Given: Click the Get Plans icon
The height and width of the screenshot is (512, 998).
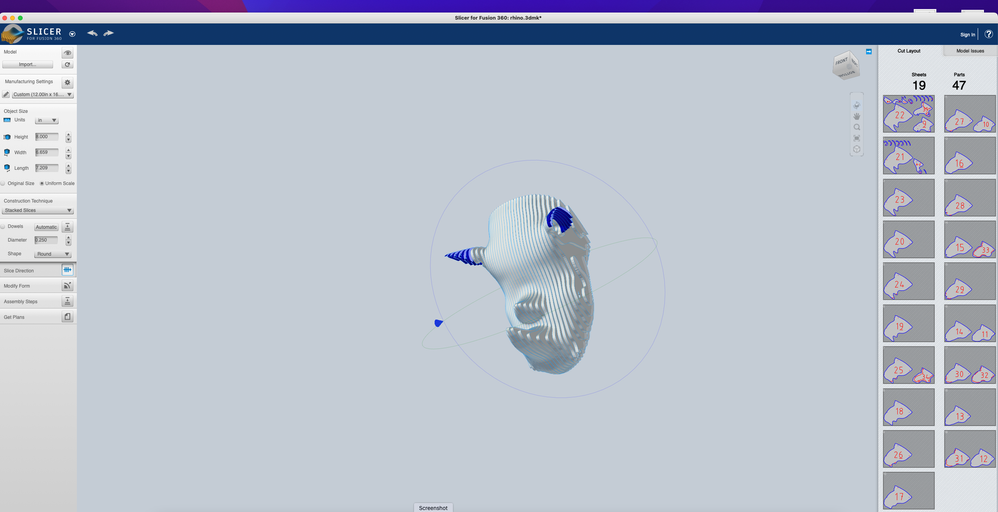Looking at the screenshot, I should point(67,316).
